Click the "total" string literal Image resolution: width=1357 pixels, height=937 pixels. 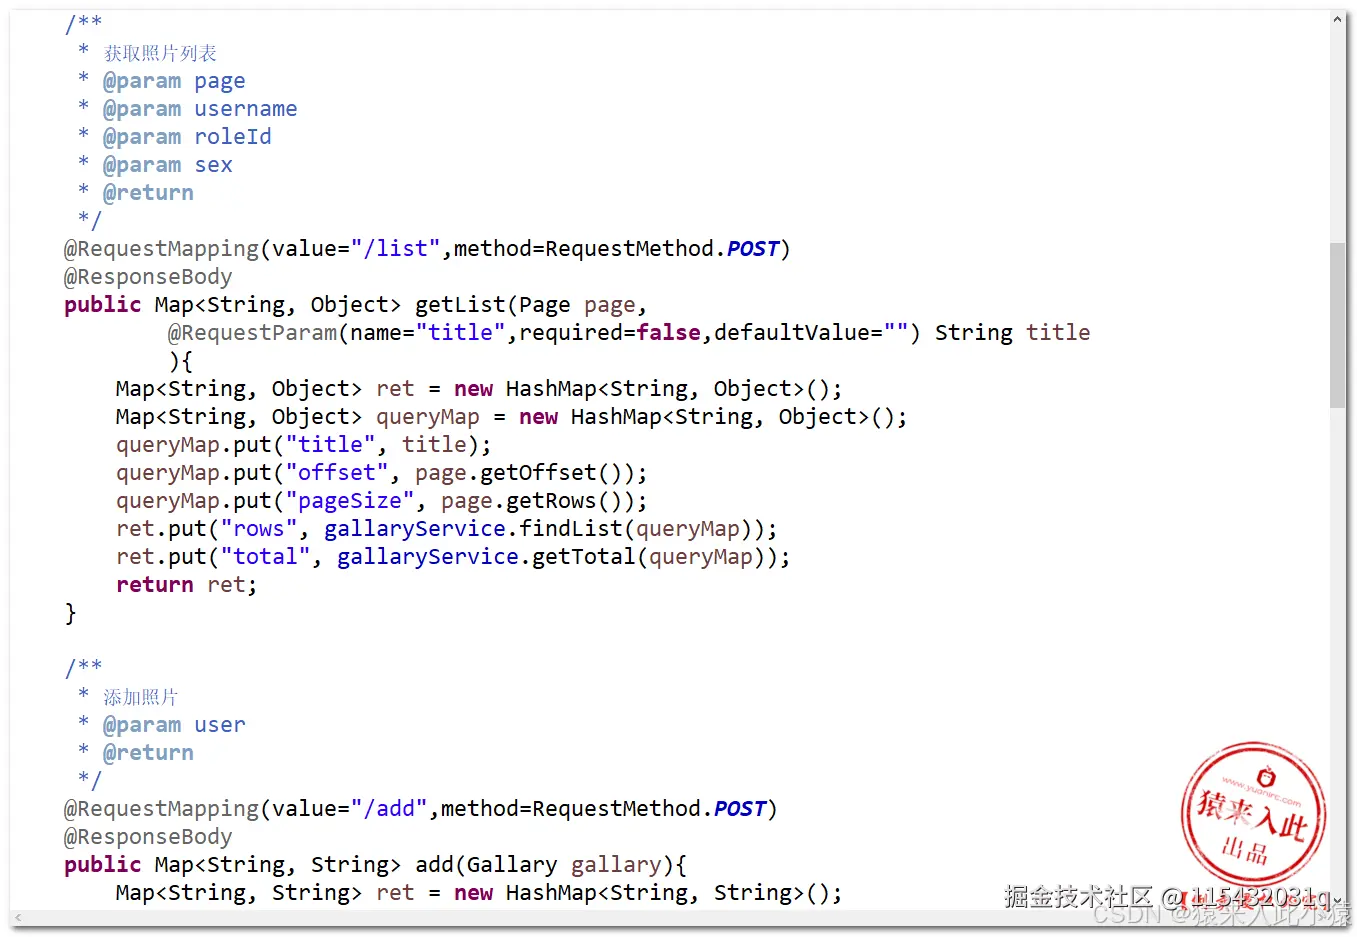click(x=265, y=556)
